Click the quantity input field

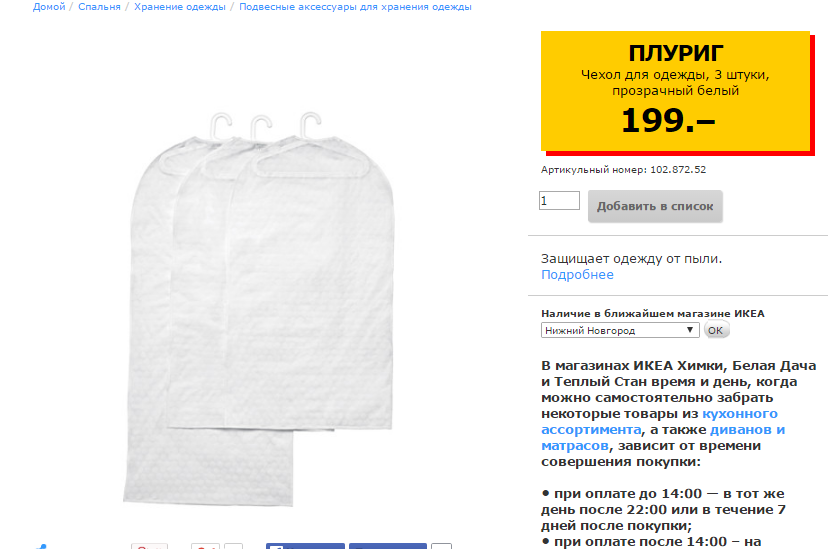(559, 201)
